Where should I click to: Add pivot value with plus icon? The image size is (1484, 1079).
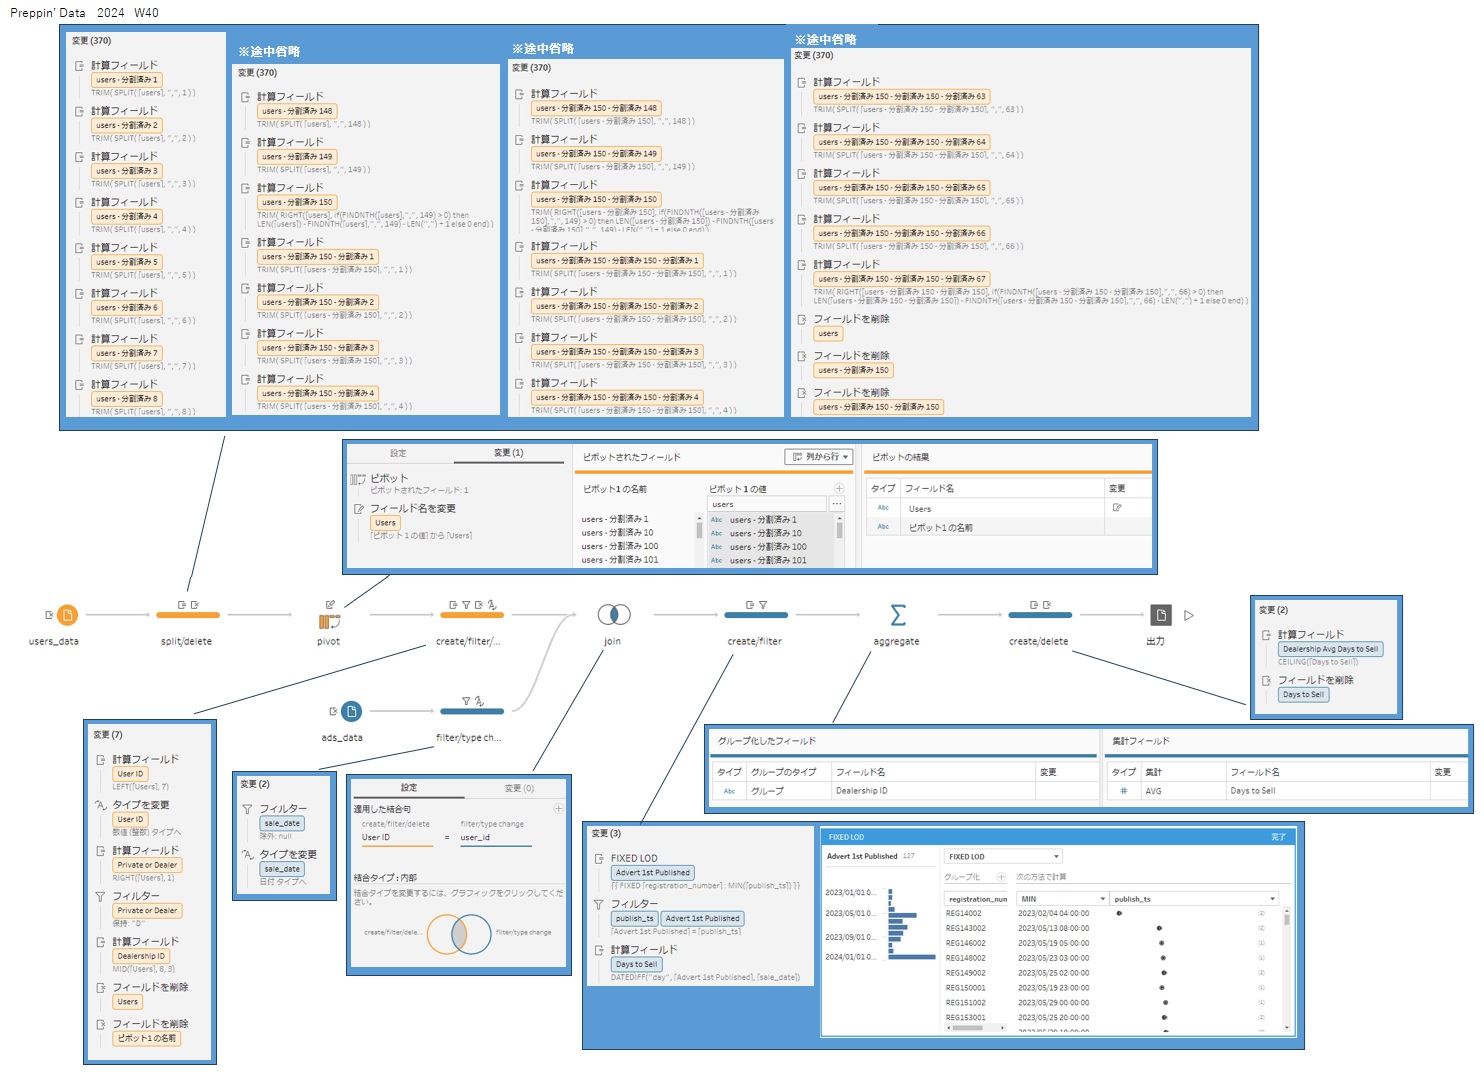pyautogui.click(x=839, y=489)
